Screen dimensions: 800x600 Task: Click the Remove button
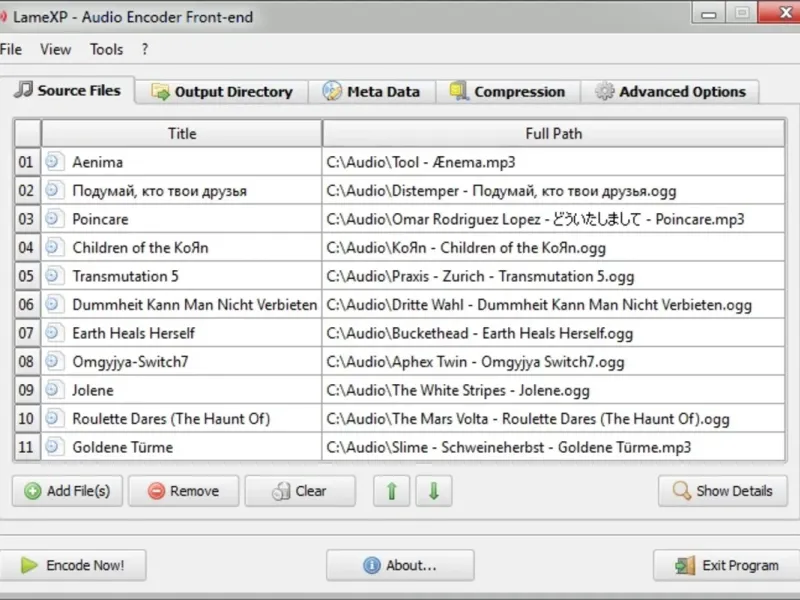pos(184,491)
